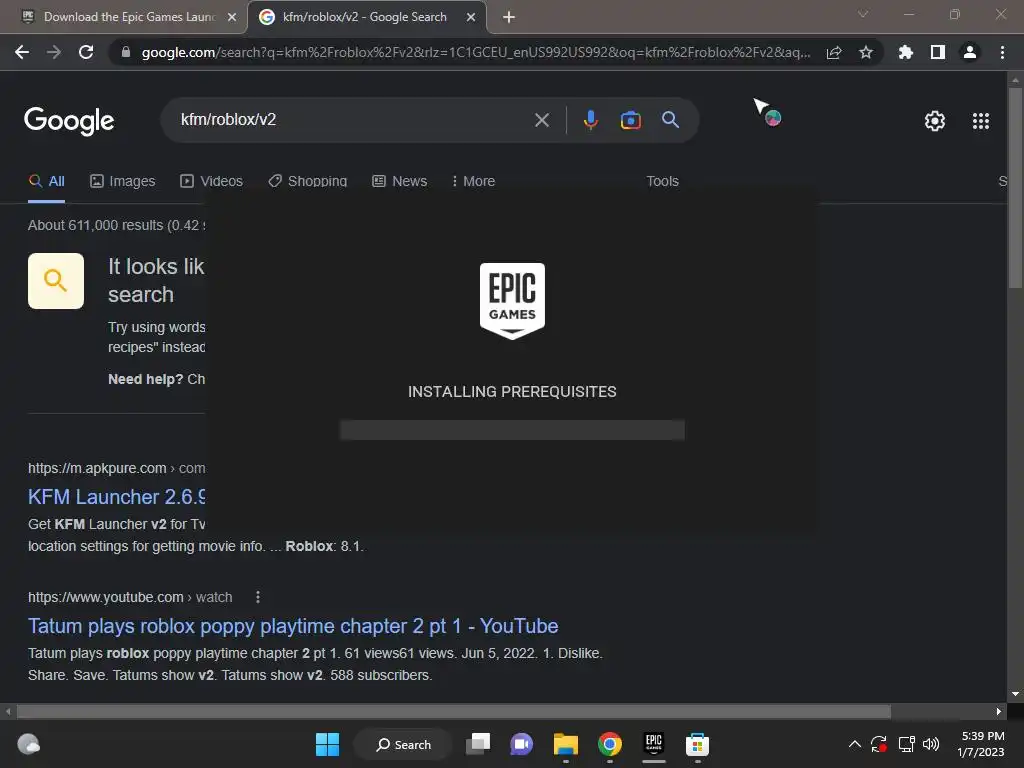Image resolution: width=1024 pixels, height=768 pixels.
Task: Open File Explorer from the taskbar
Action: [x=566, y=744]
